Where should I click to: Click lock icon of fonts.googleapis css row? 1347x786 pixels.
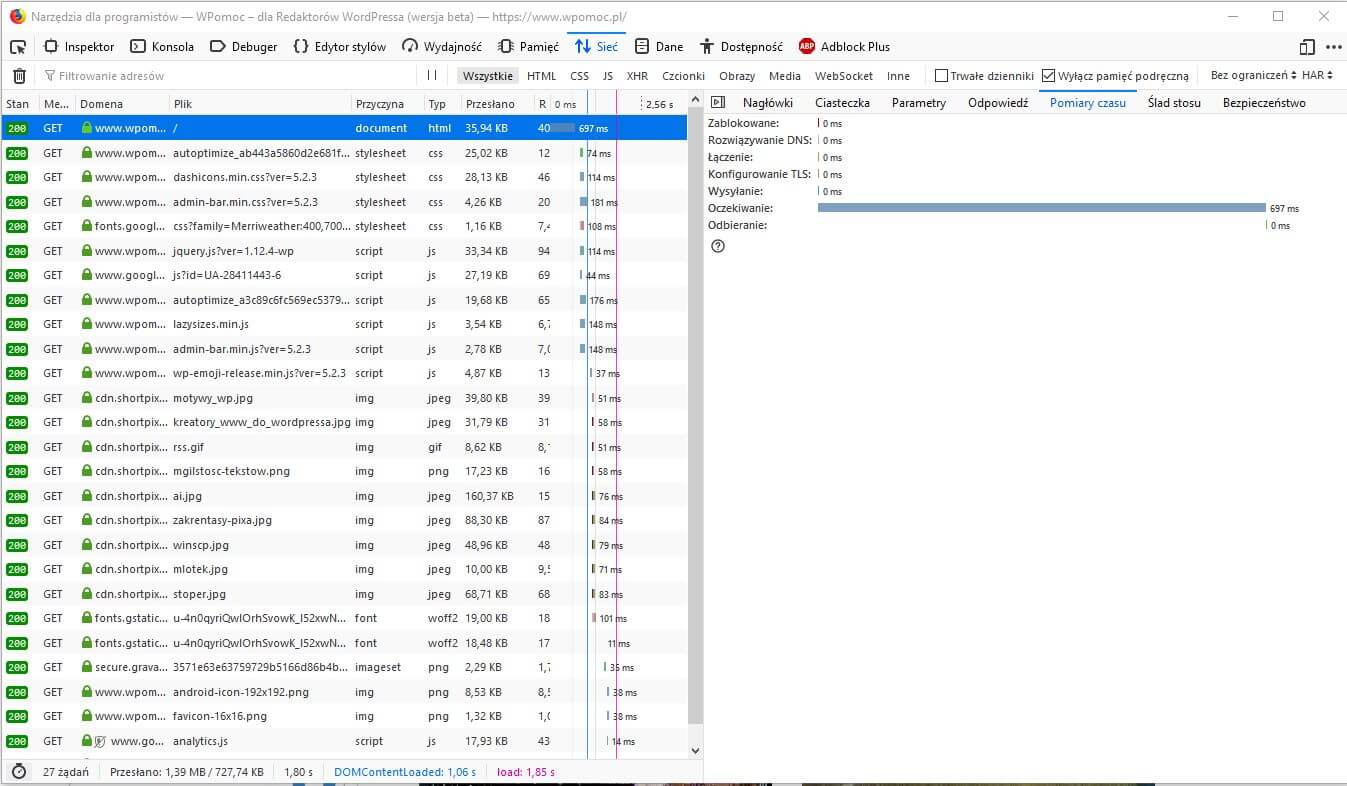87,226
